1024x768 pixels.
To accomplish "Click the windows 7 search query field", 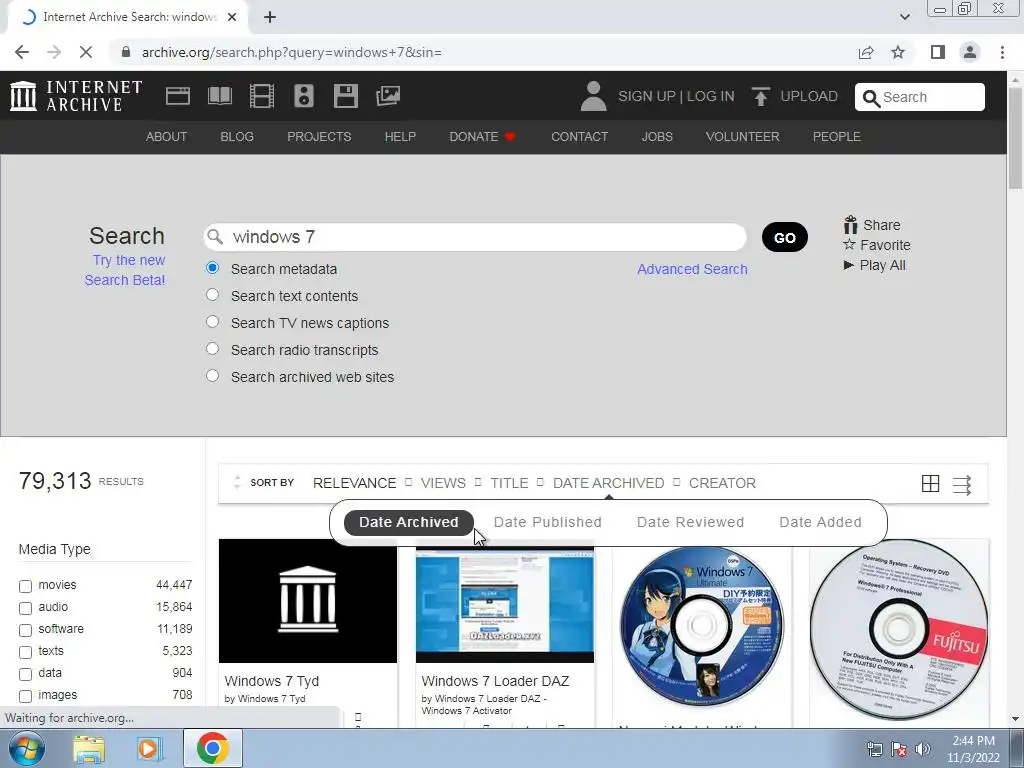I will 475,237.
